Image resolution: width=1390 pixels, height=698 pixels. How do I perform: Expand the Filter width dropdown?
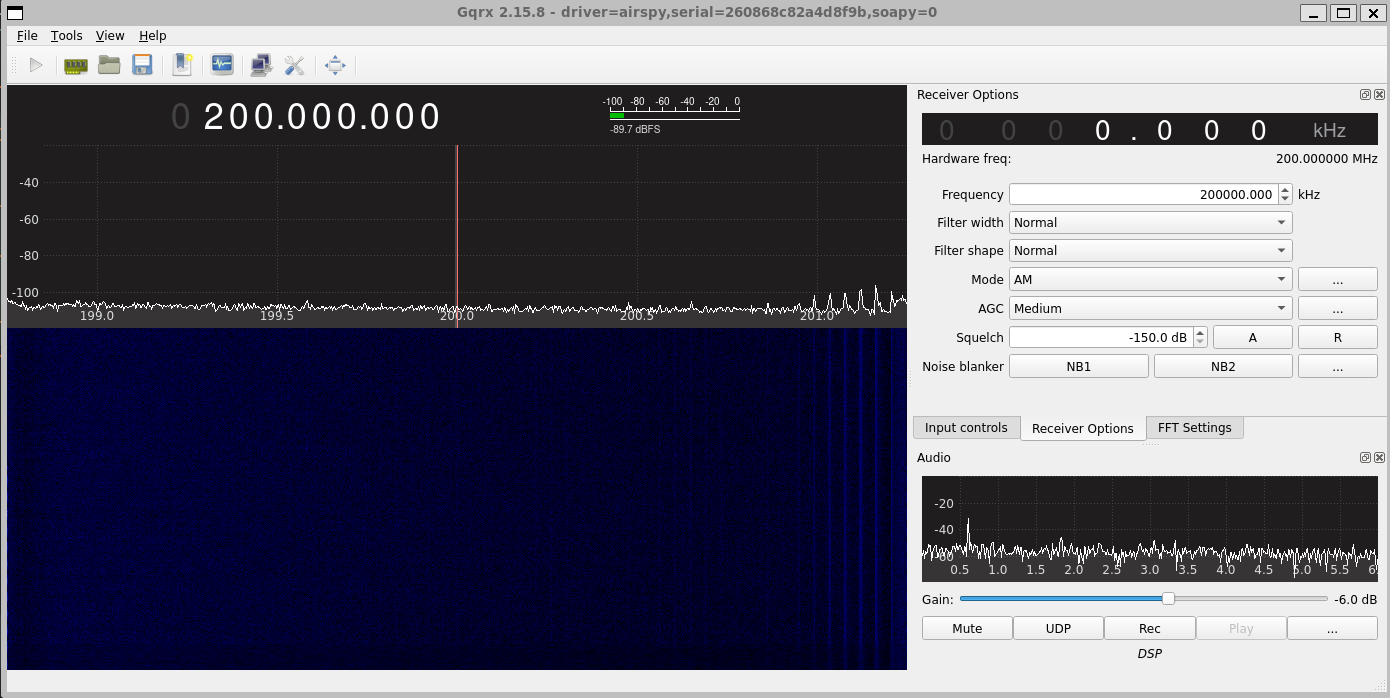pyautogui.click(x=1150, y=222)
